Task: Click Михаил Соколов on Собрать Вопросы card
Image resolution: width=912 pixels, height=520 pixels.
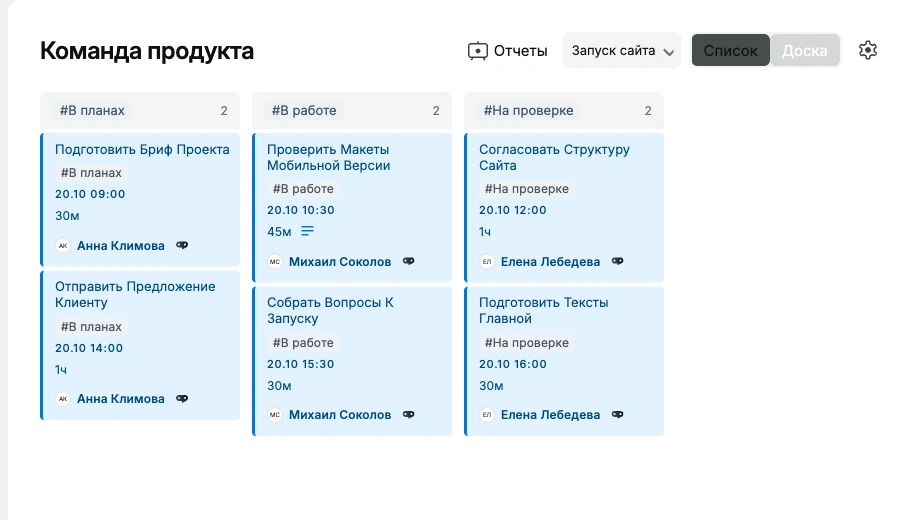Action: pos(340,415)
